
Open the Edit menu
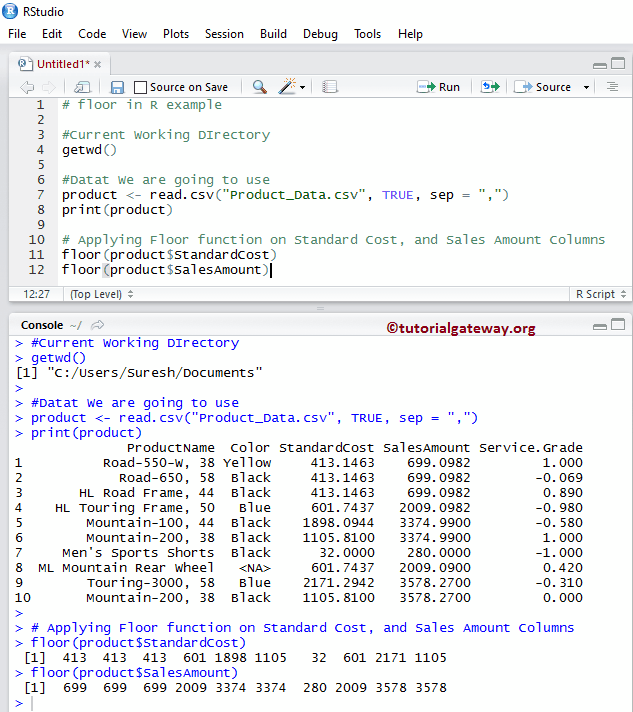(x=52, y=34)
